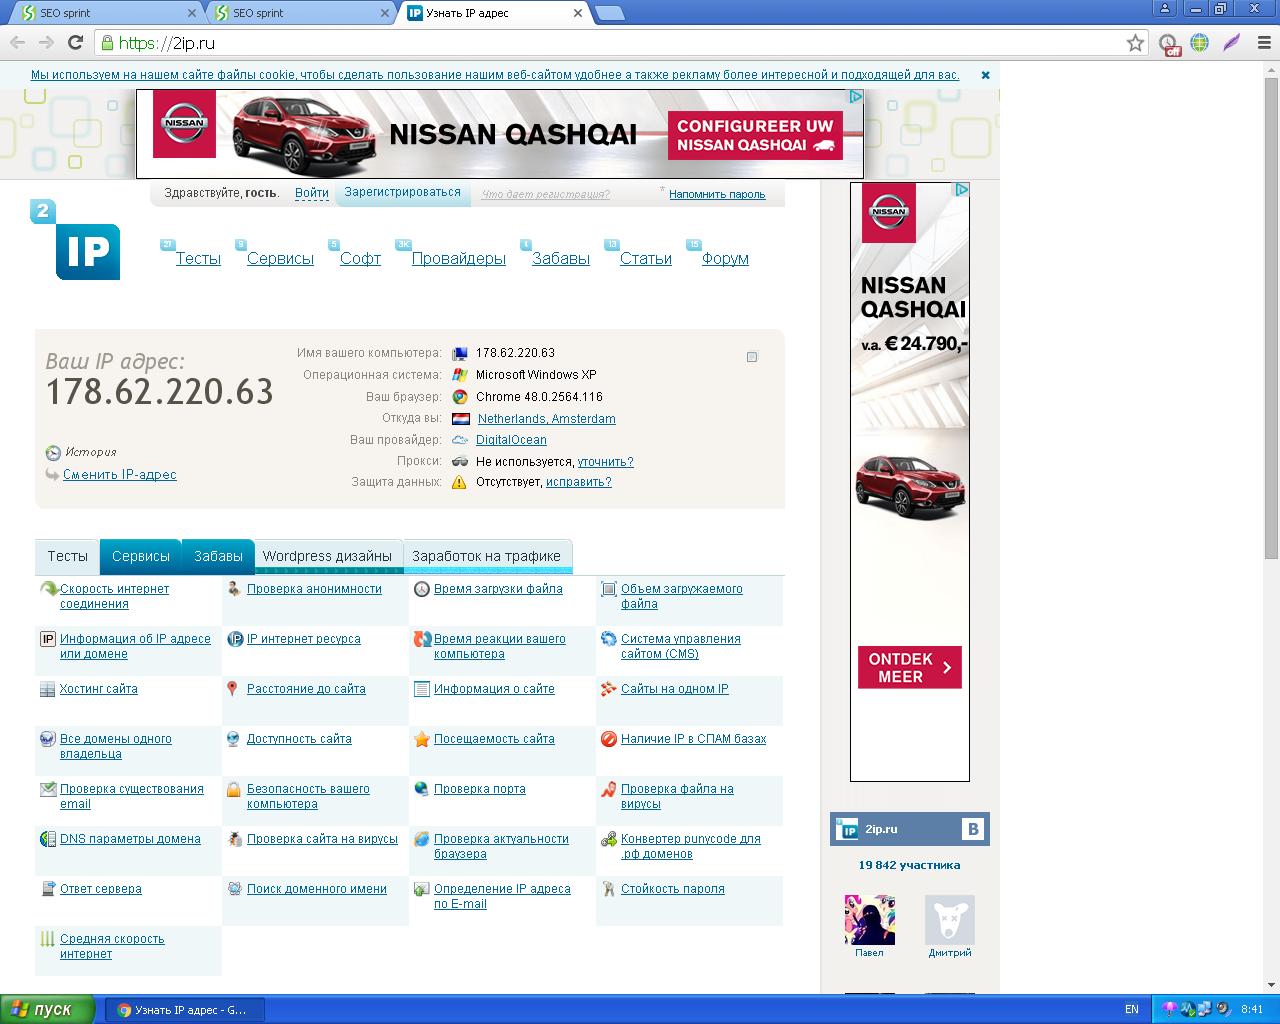Click the 2IP site logo
The width and height of the screenshot is (1280, 1024).
point(75,240)
